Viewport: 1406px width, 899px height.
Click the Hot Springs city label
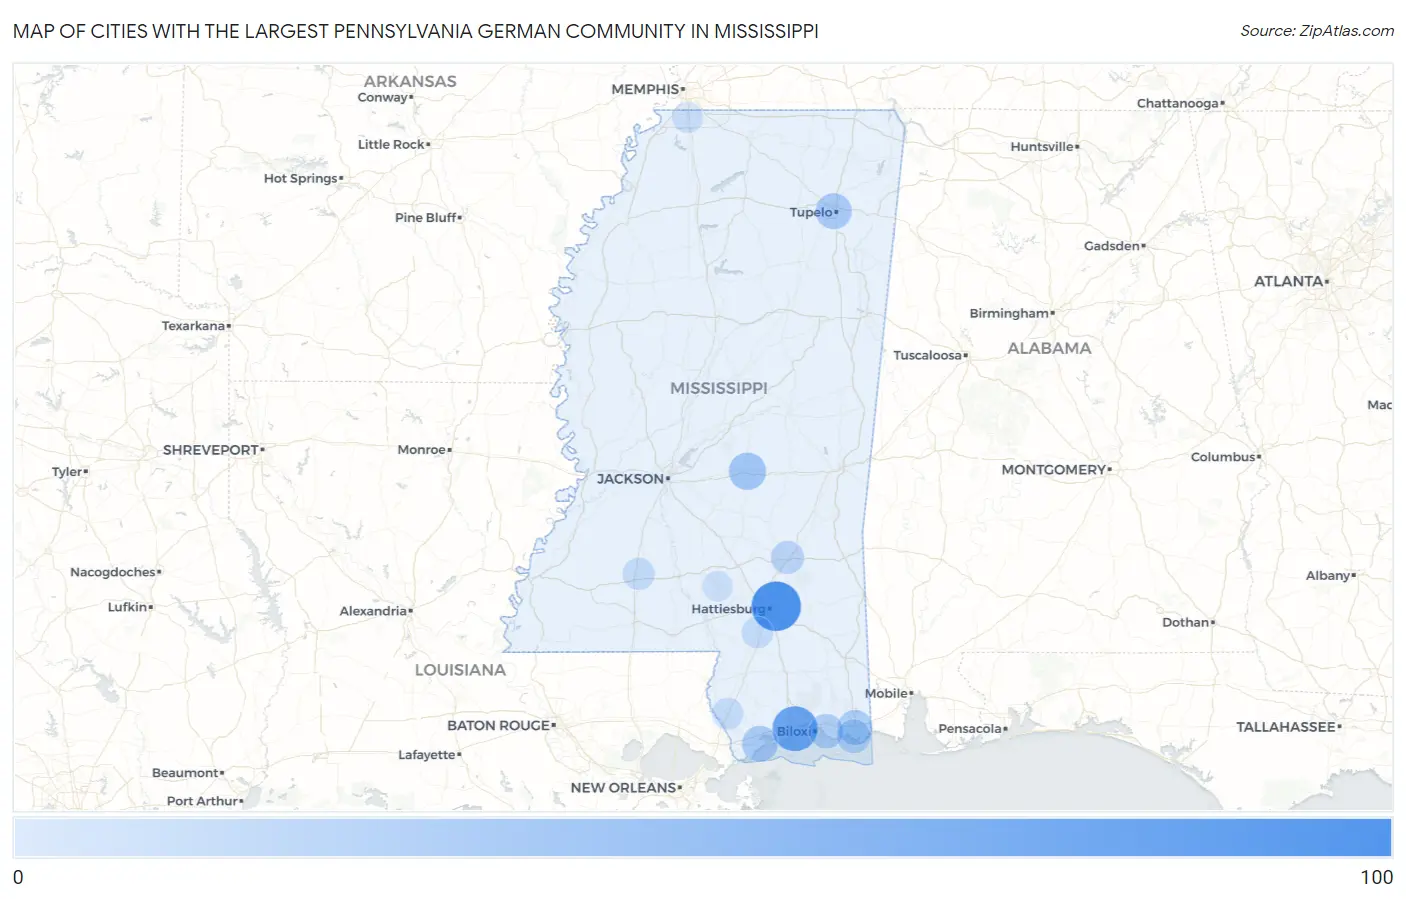coord(301,178)
